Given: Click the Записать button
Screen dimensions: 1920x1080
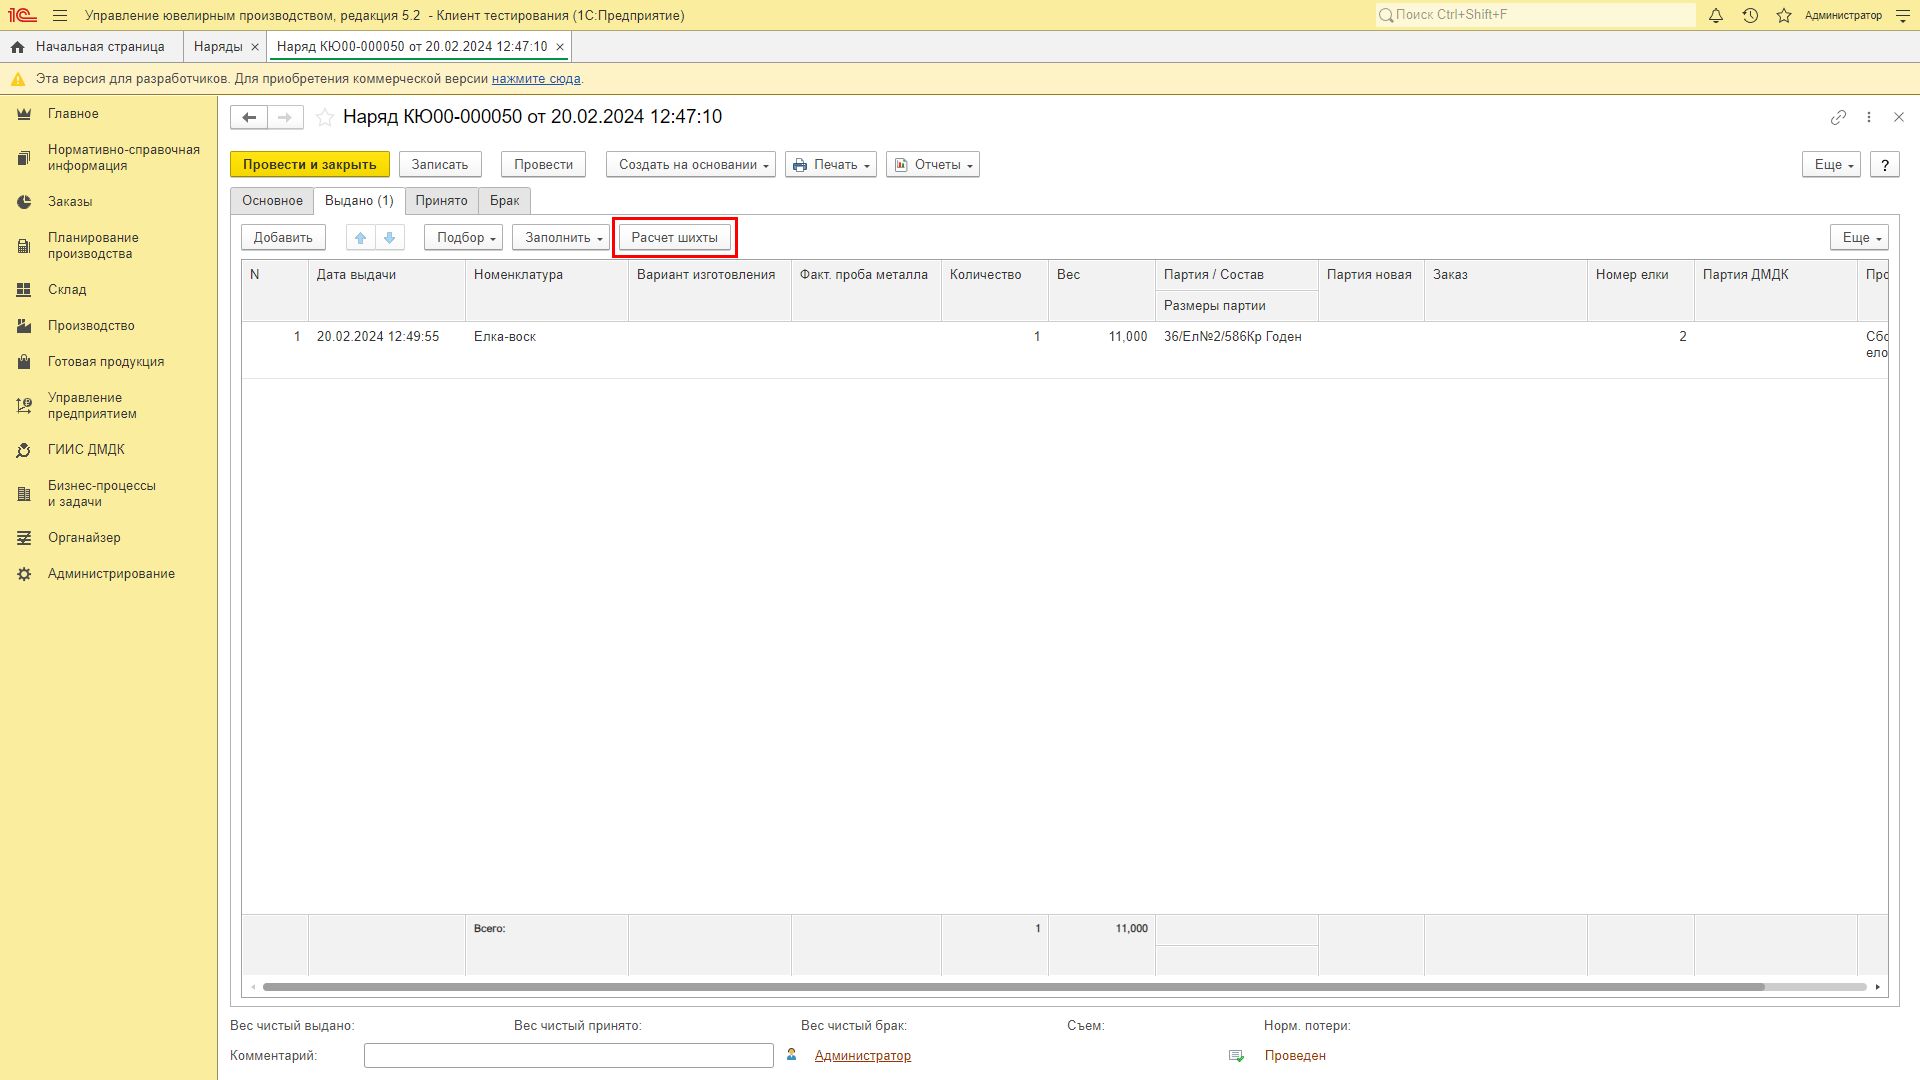Looking at the screenshot, I should tap(440, 165).
